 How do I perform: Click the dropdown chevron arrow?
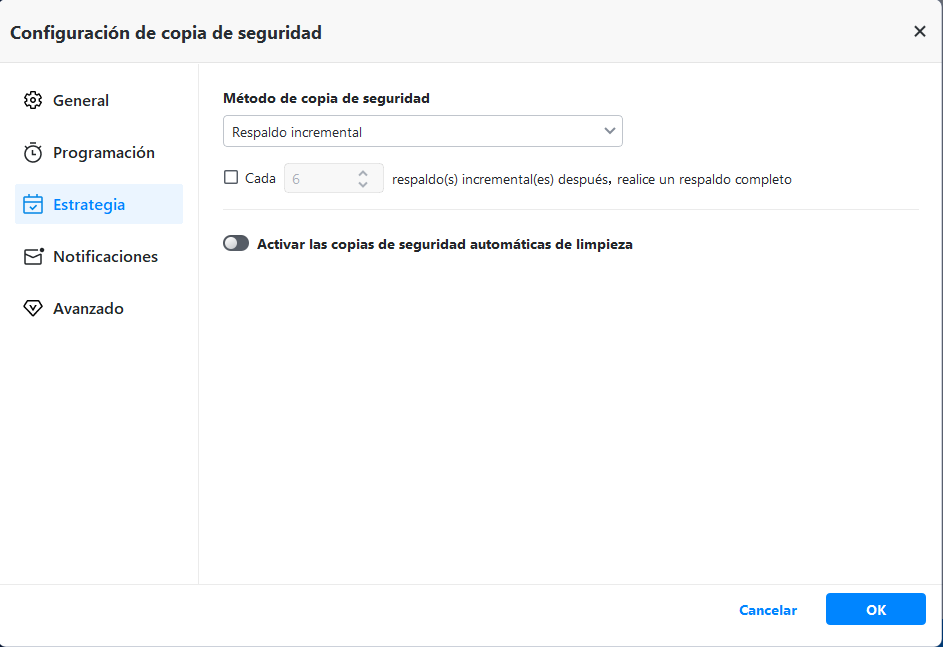coord(609,131)
